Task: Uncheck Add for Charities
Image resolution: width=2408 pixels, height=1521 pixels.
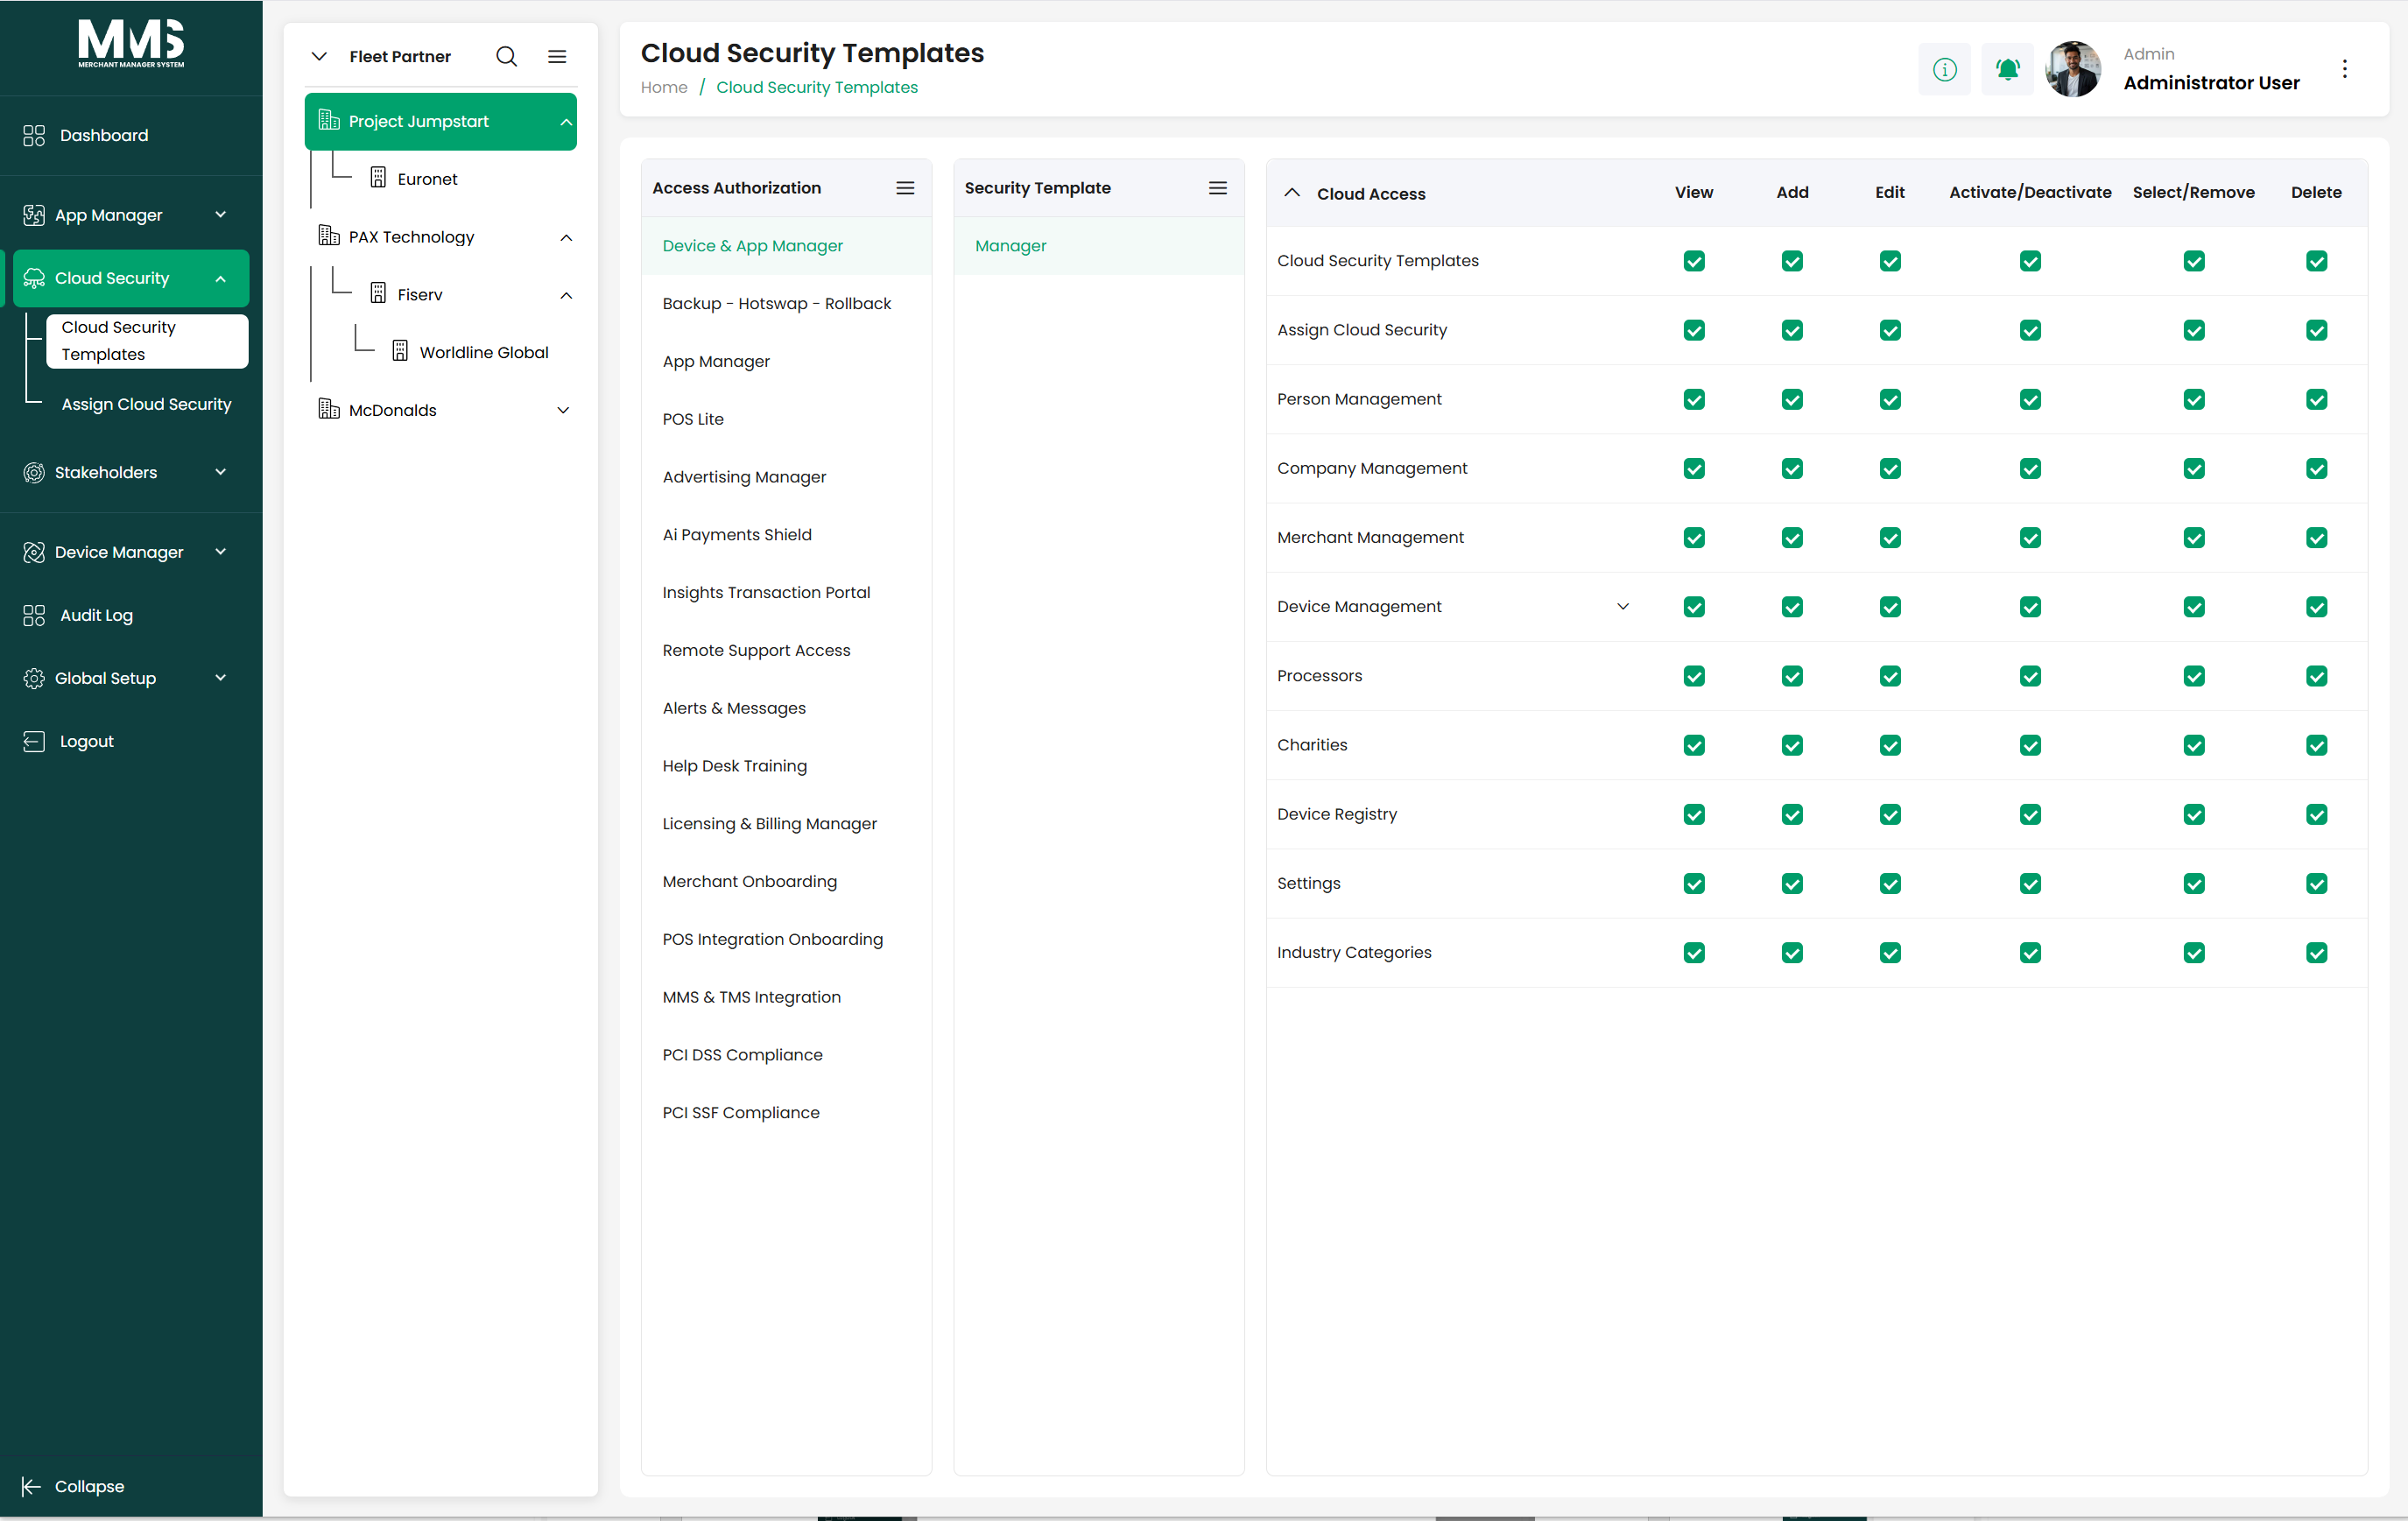Action: click(1792, 745)
